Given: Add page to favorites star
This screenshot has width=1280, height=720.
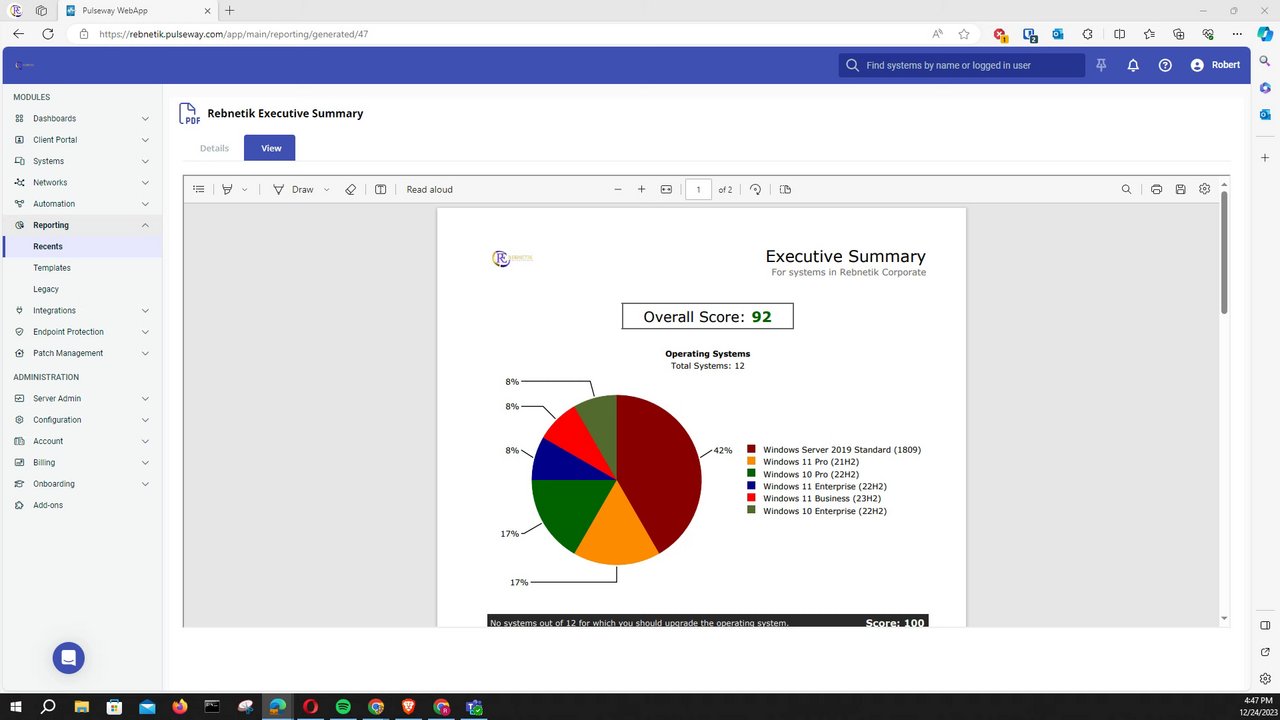Looking at the screenshot, I should pos(964,33).
